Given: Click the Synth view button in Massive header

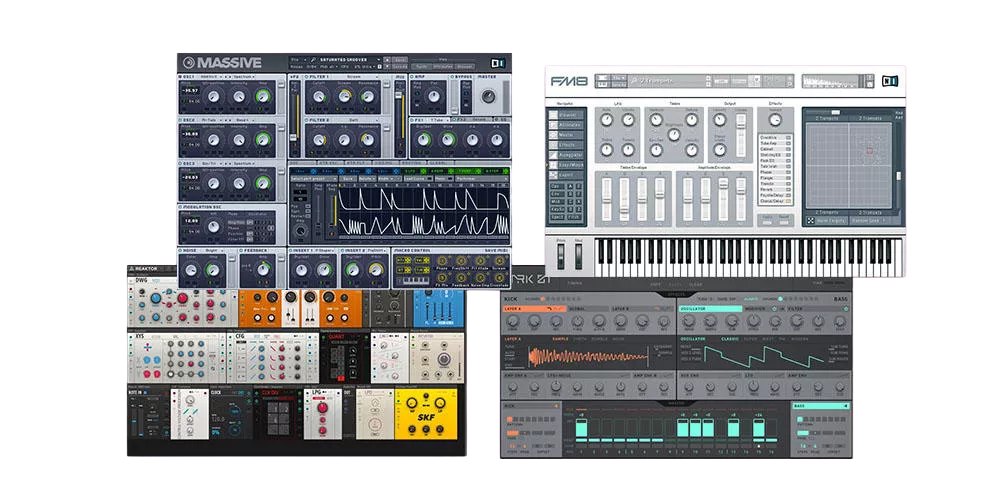Looking at the screenshot, I should (x=420, y=66).
